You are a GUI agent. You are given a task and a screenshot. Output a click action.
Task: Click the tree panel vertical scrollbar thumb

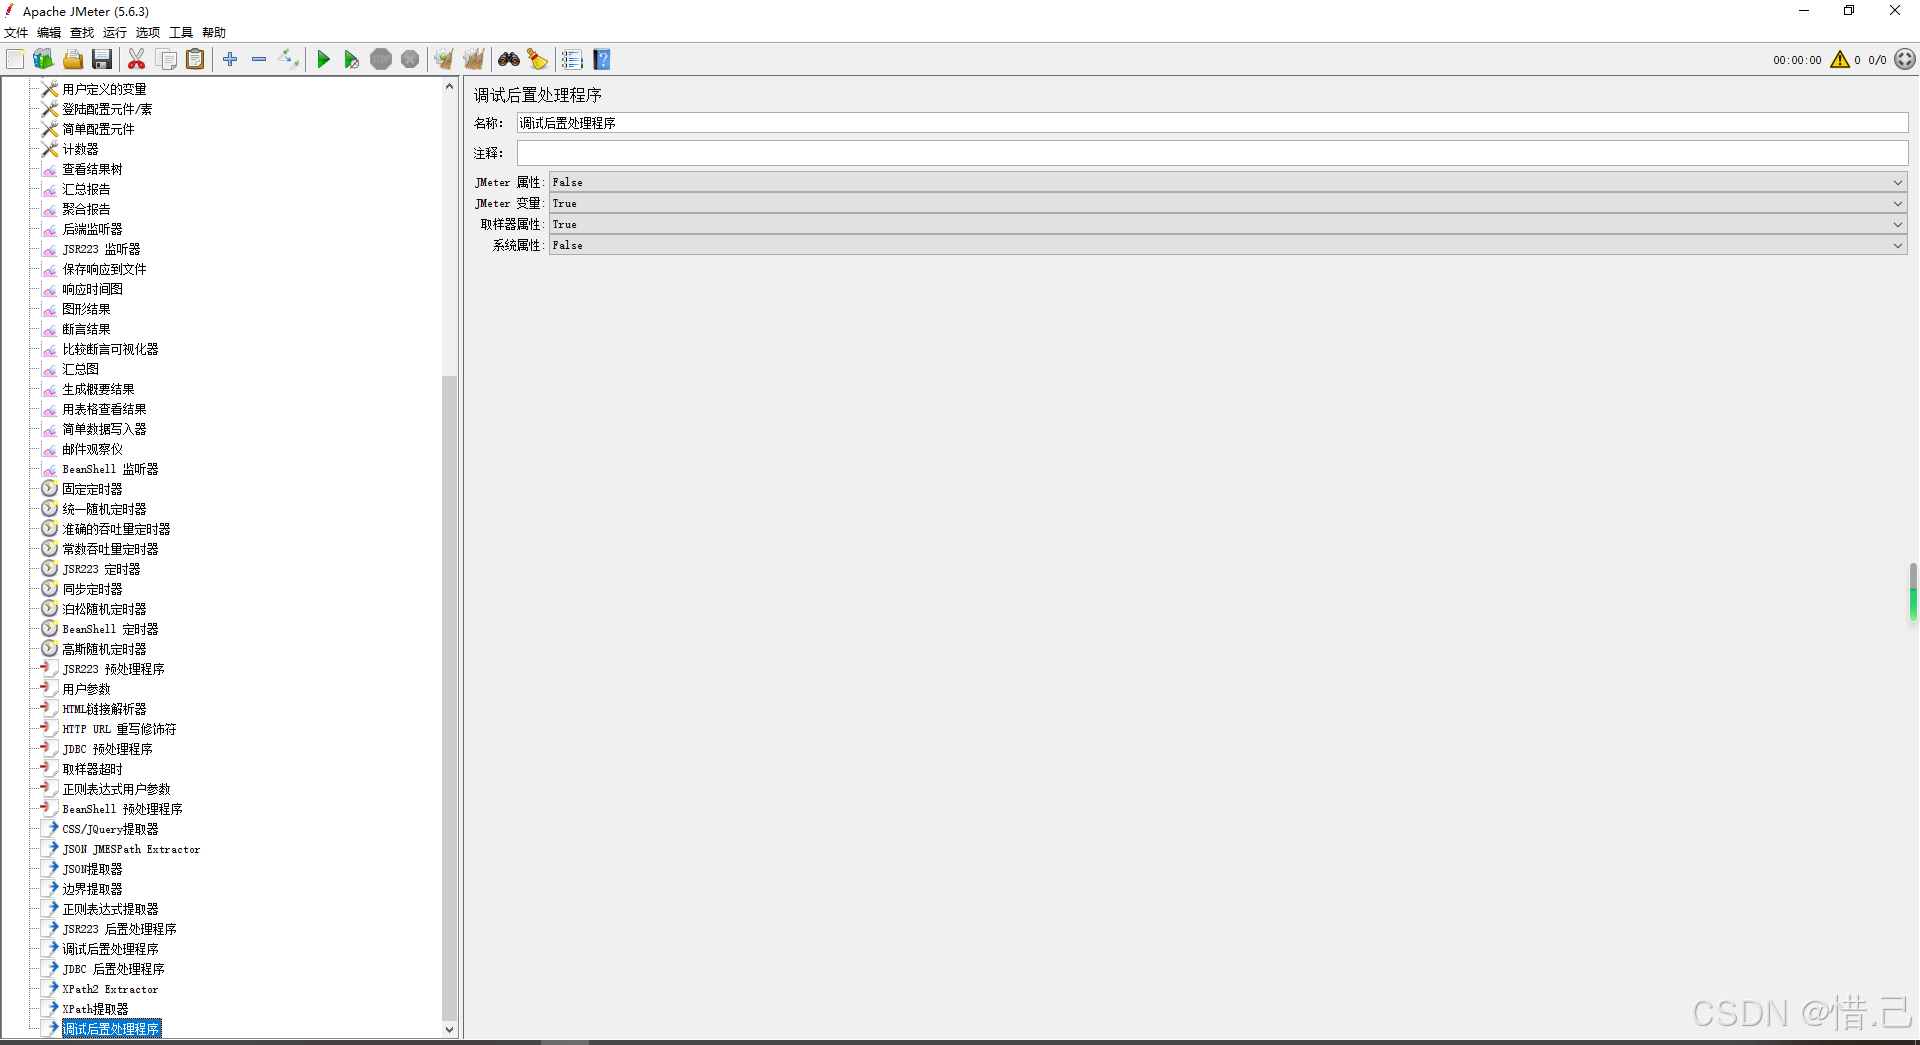pyautogui.click(x=449, y=697)
